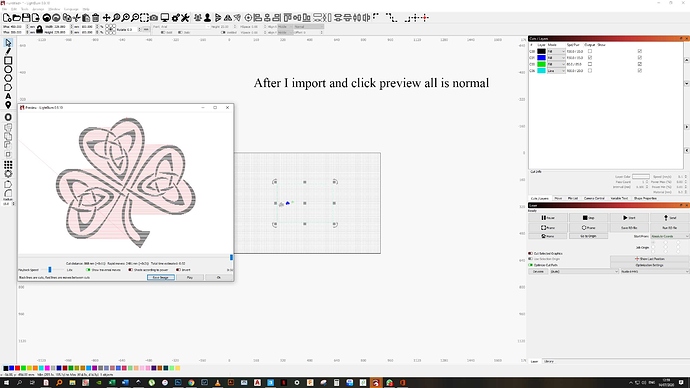The height and width of the screenshot is (388, 690).
Task: Open Mode dropdown for blue C01 layer
Action: tap(556, 58)
